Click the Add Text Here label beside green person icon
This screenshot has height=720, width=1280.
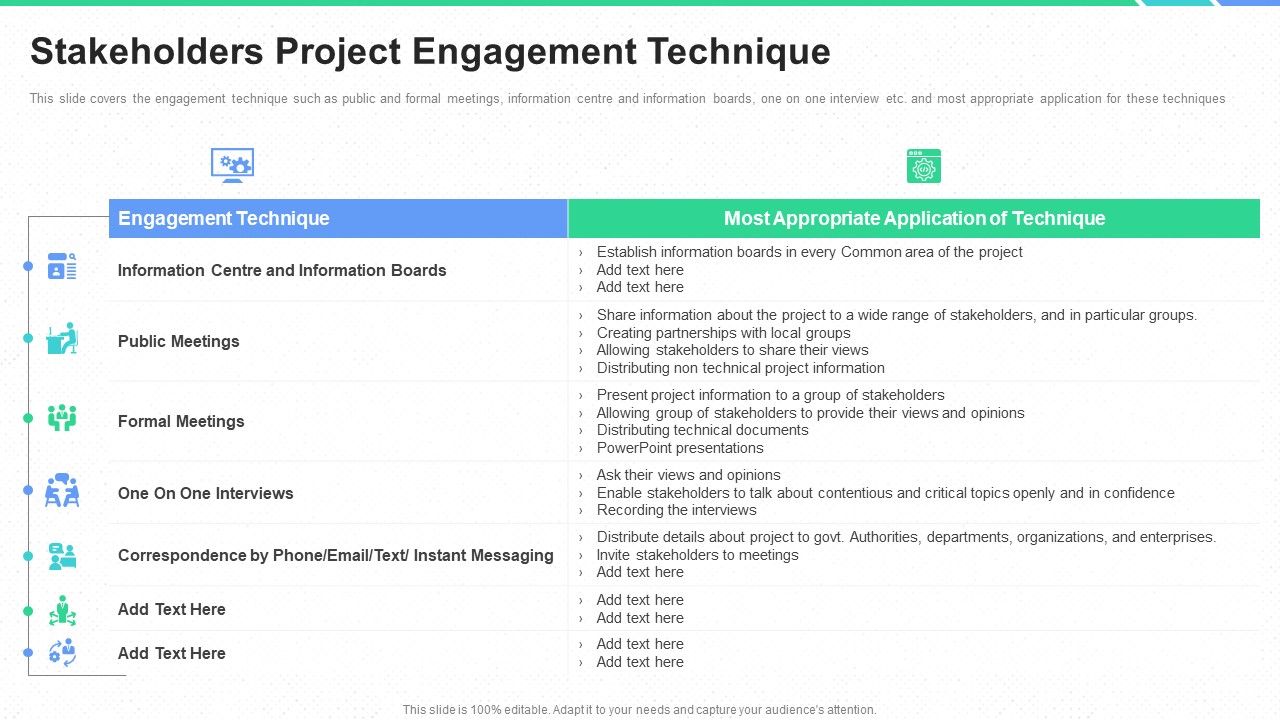click(172, 609)
